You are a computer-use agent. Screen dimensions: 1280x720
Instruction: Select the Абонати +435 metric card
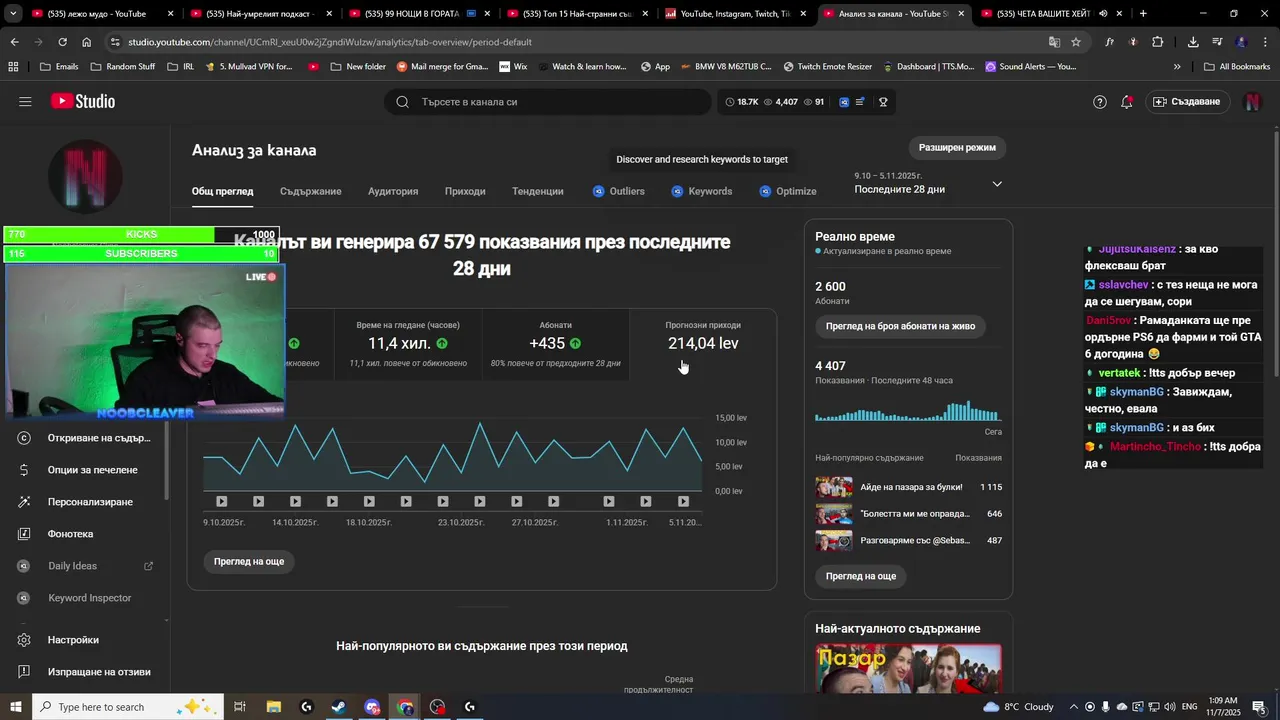coord(555,344)
